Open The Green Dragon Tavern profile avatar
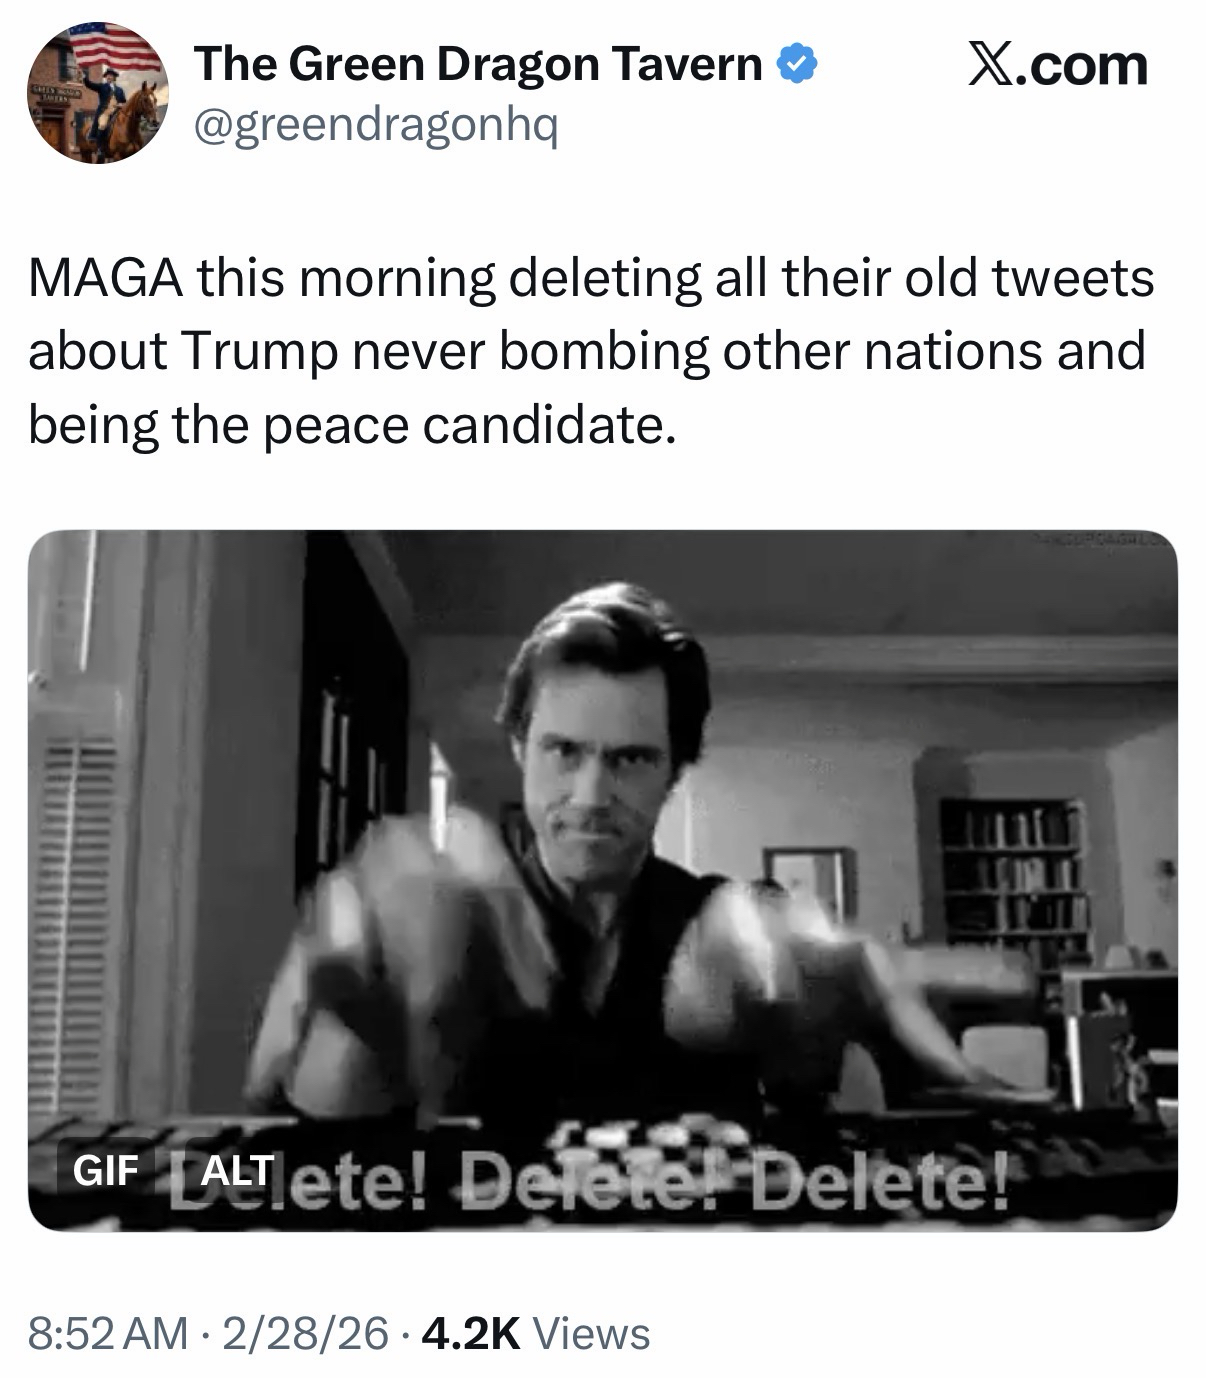Image resolution: width=1206 pixels, height=1378 pixels. pos(97,94)
